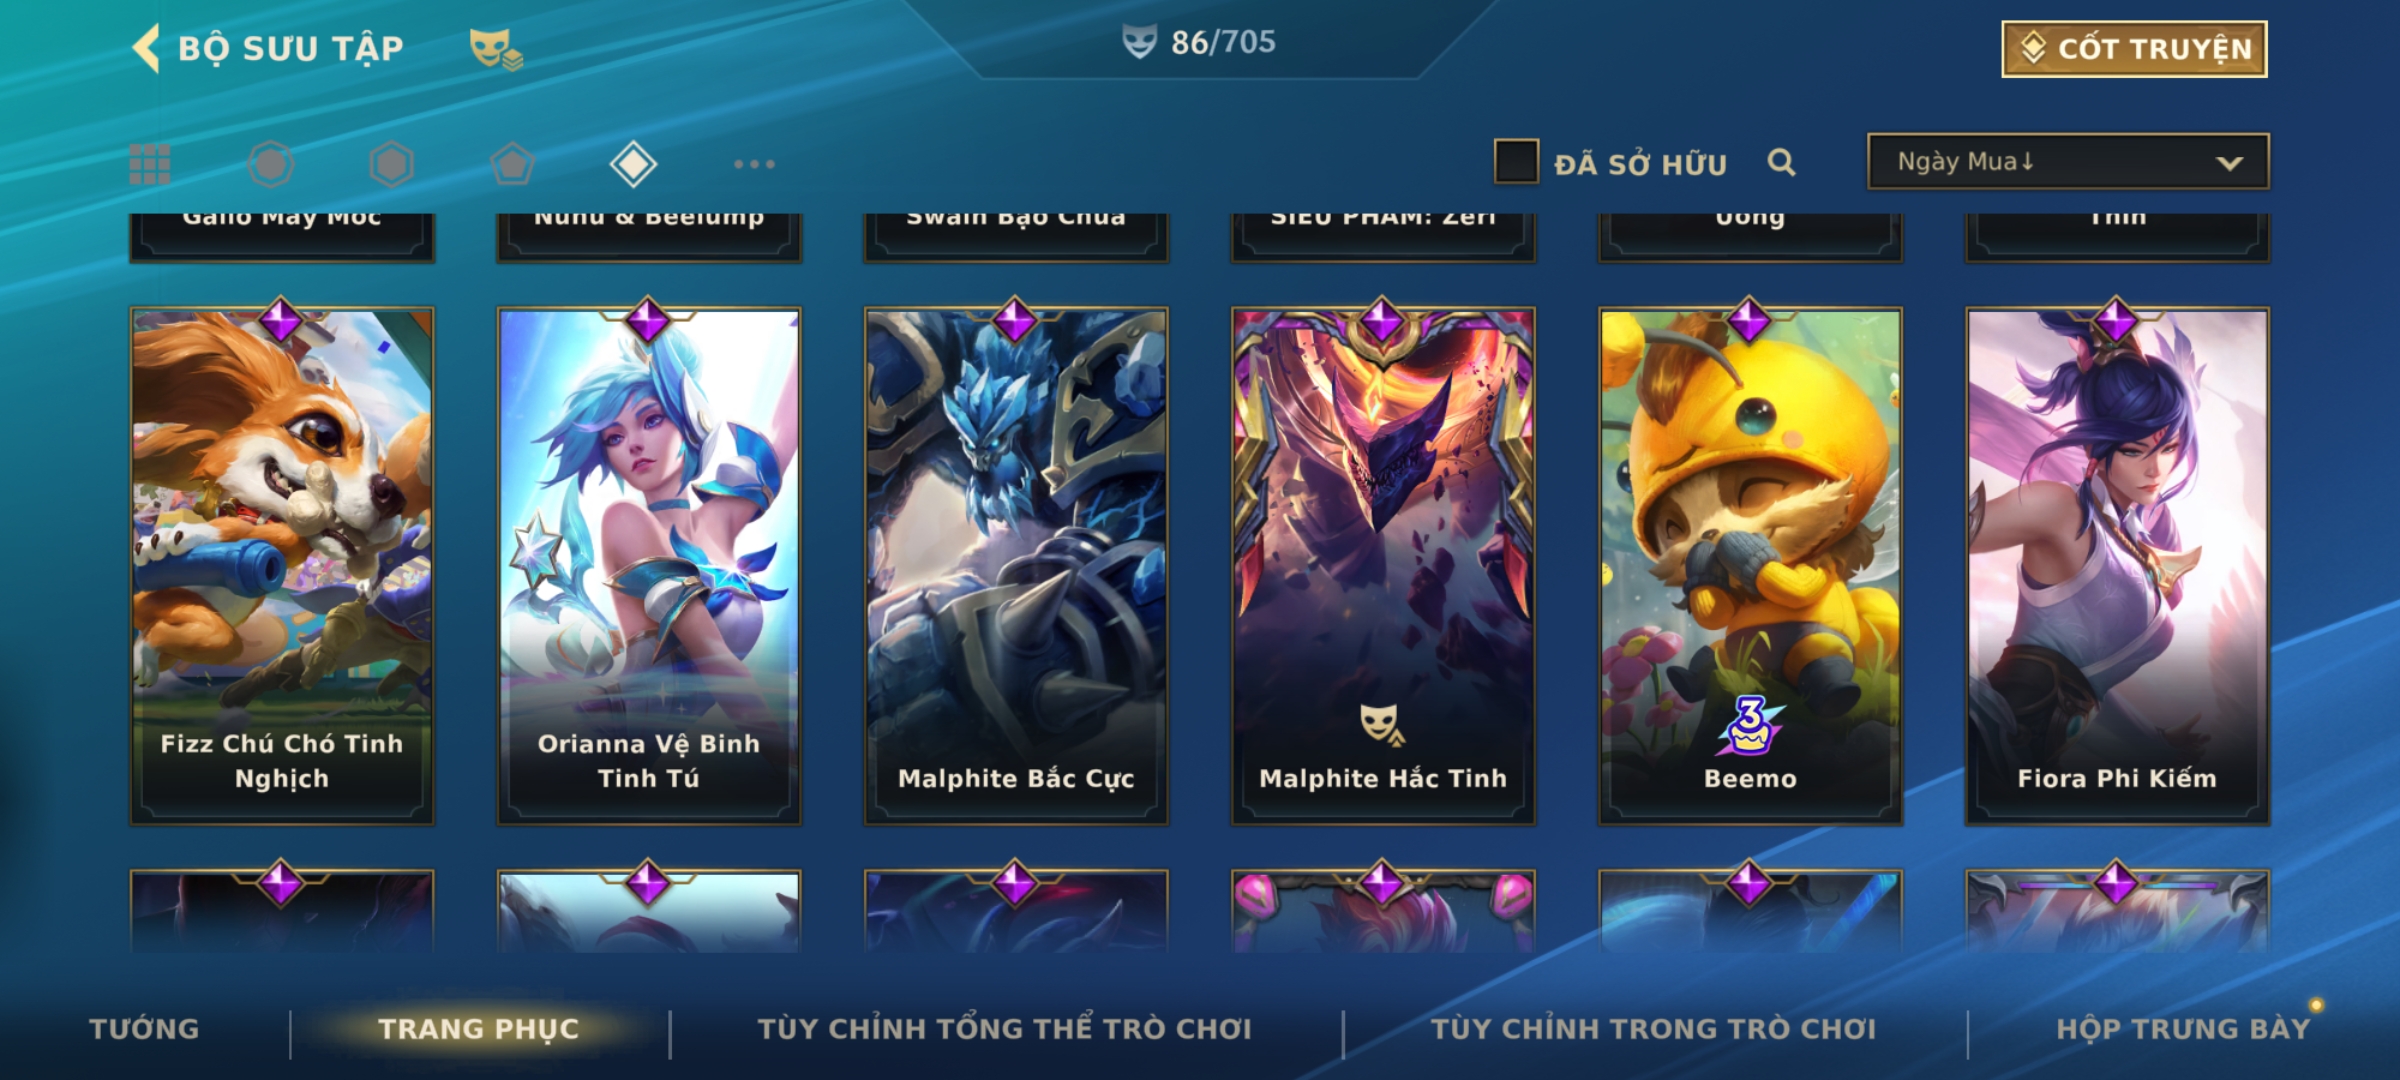Open the mask and coins skin shop icon
Image resolution: width=2400 pixels, height=1080 pixels.
(496, 49)
